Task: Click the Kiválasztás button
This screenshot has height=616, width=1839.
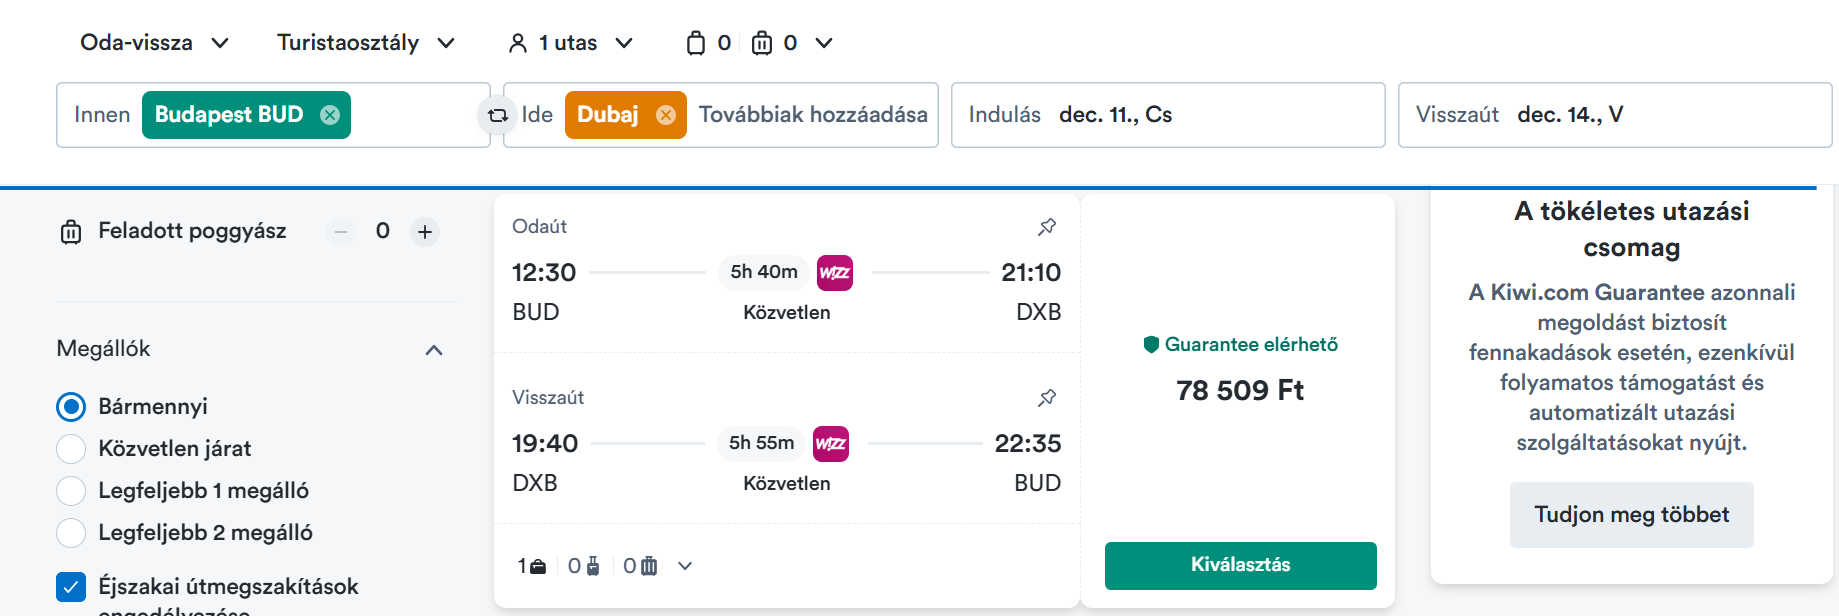Action: 1240,566
